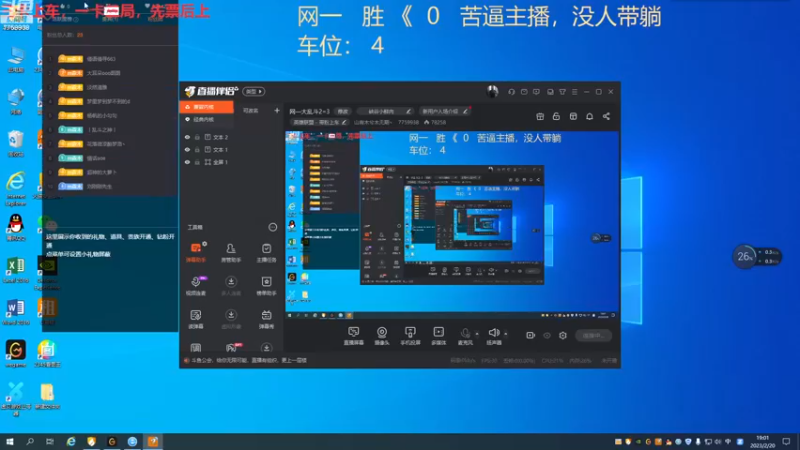Click the record video icon by the live button

[531, 335]
